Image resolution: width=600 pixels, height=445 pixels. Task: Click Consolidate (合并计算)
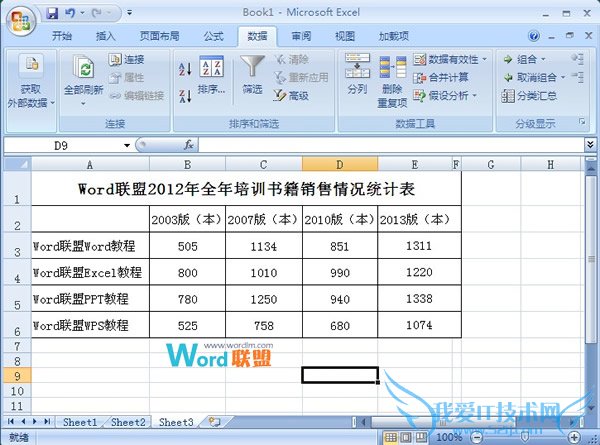click(441, 78)
